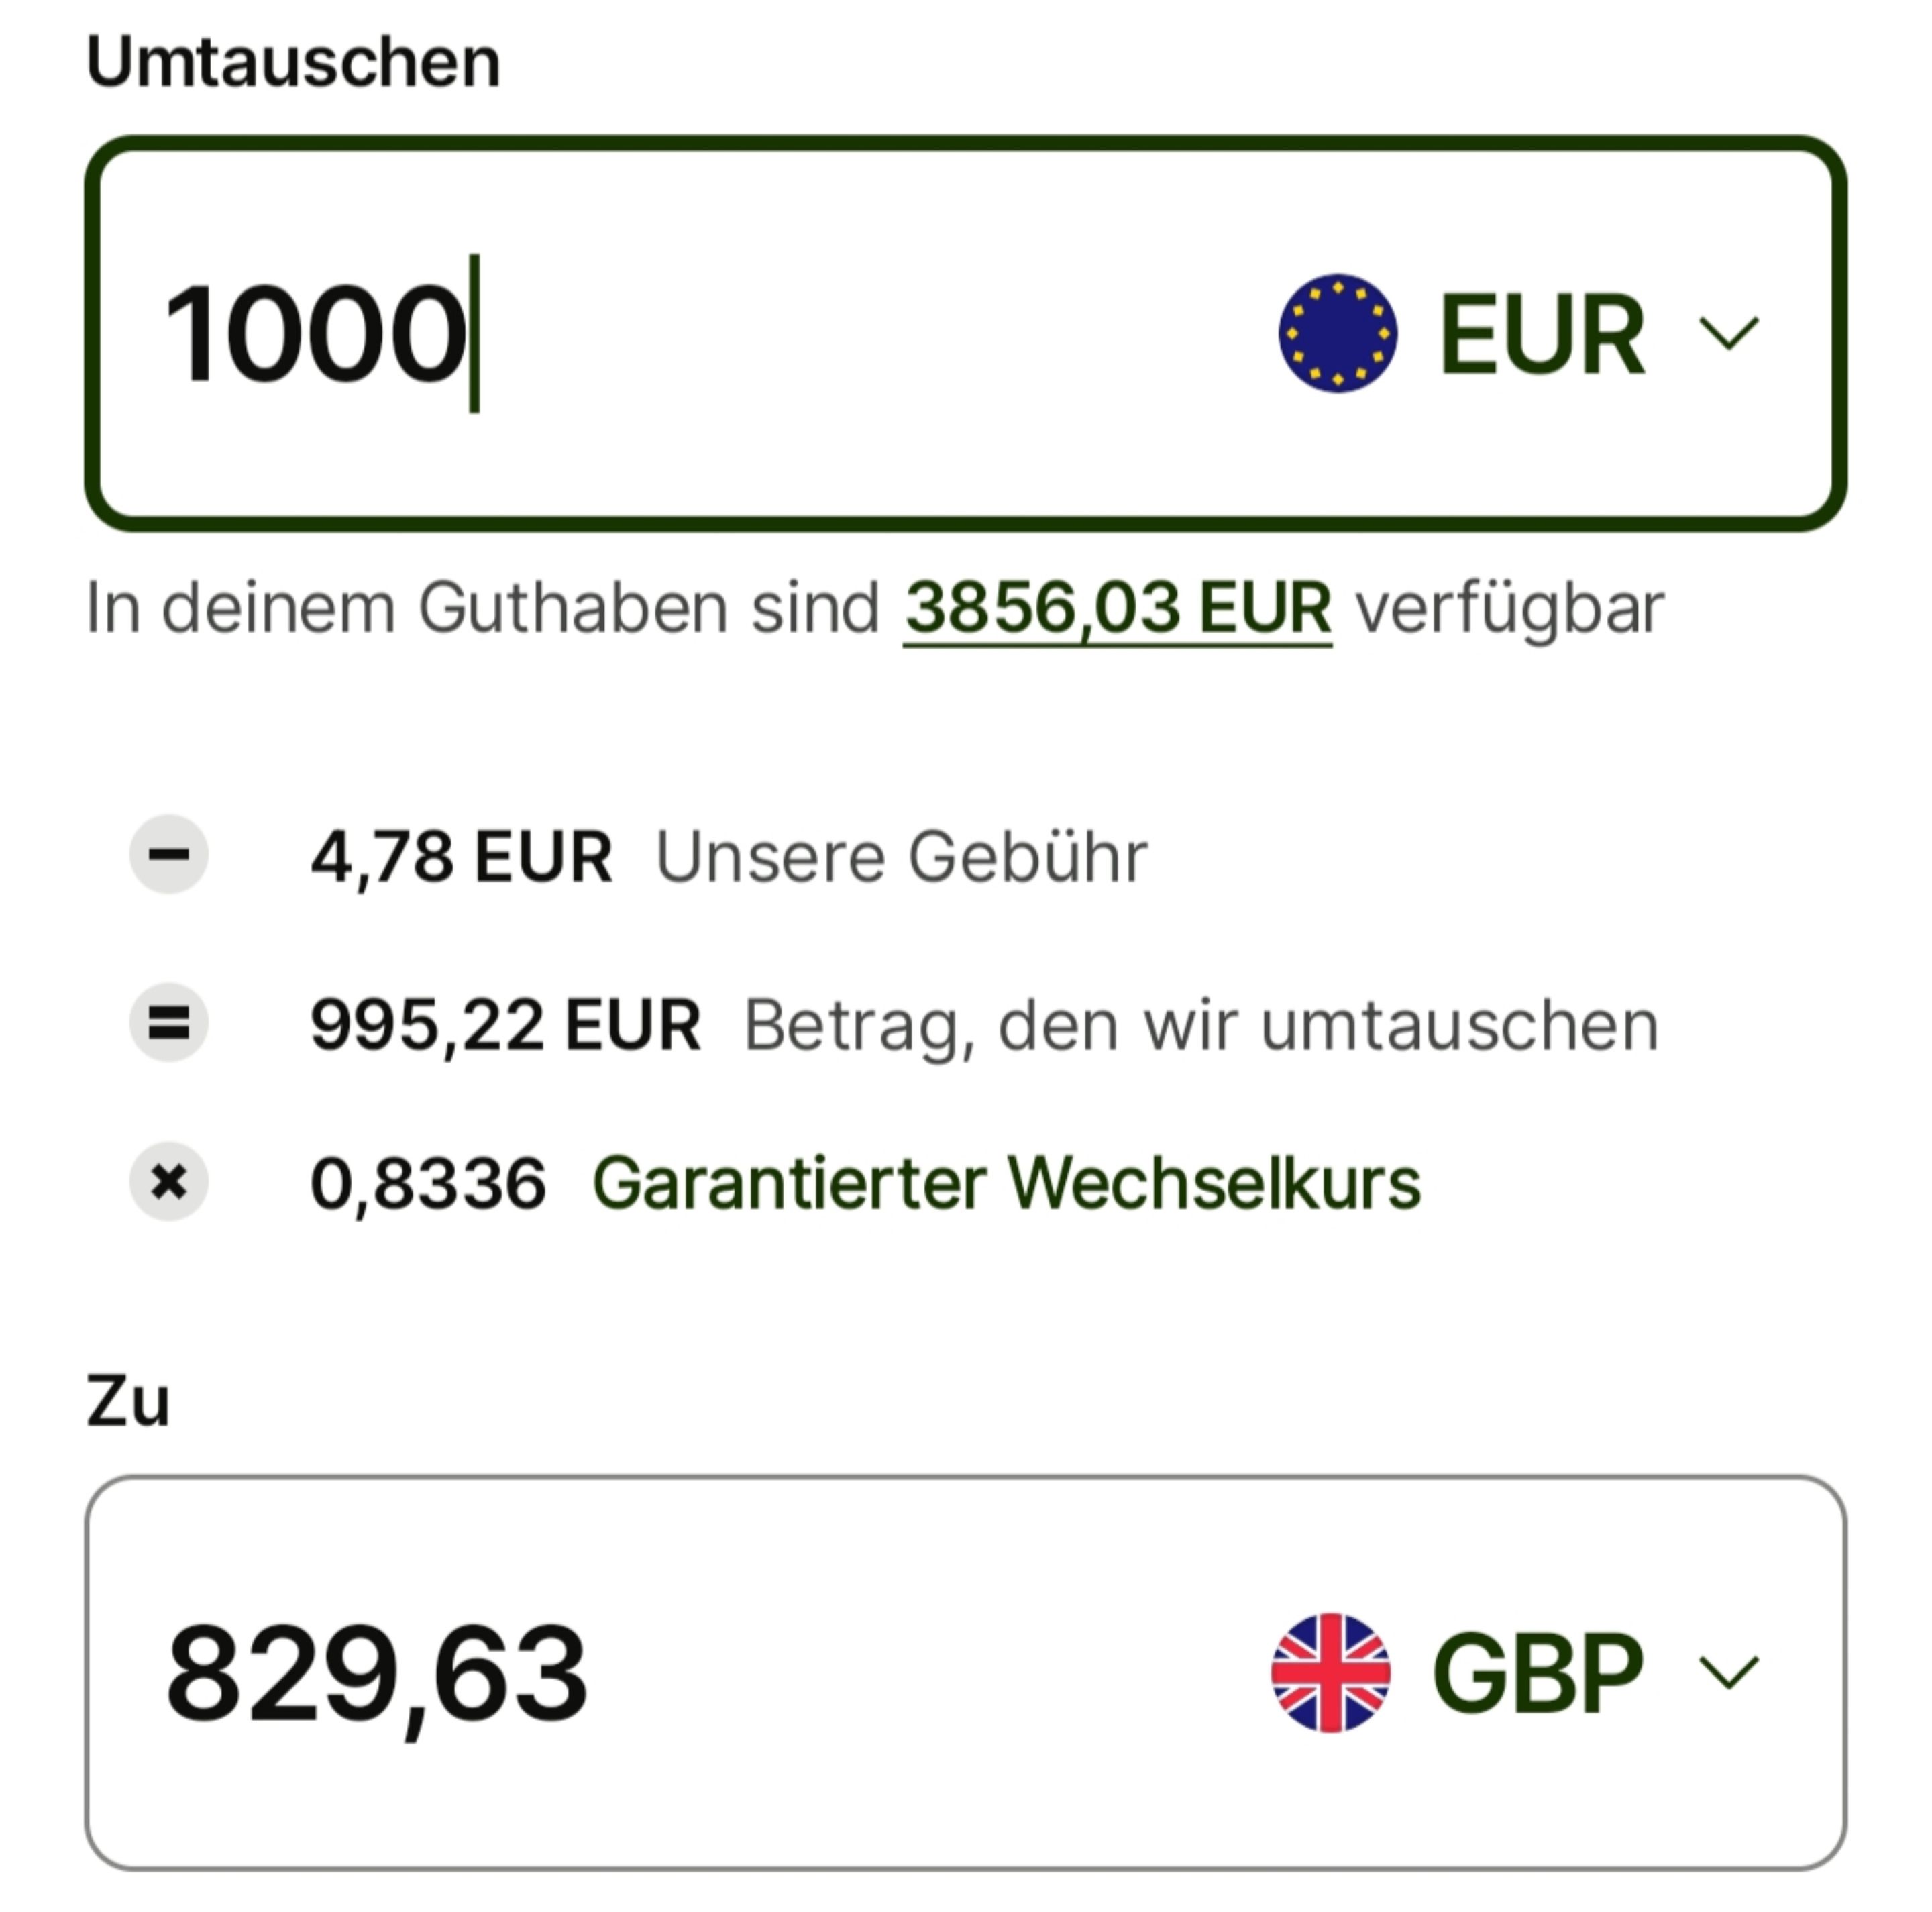The image size is (1932, 1912).
Task: Click the multiply exchange rate icon
Action: click(169, 1181)
